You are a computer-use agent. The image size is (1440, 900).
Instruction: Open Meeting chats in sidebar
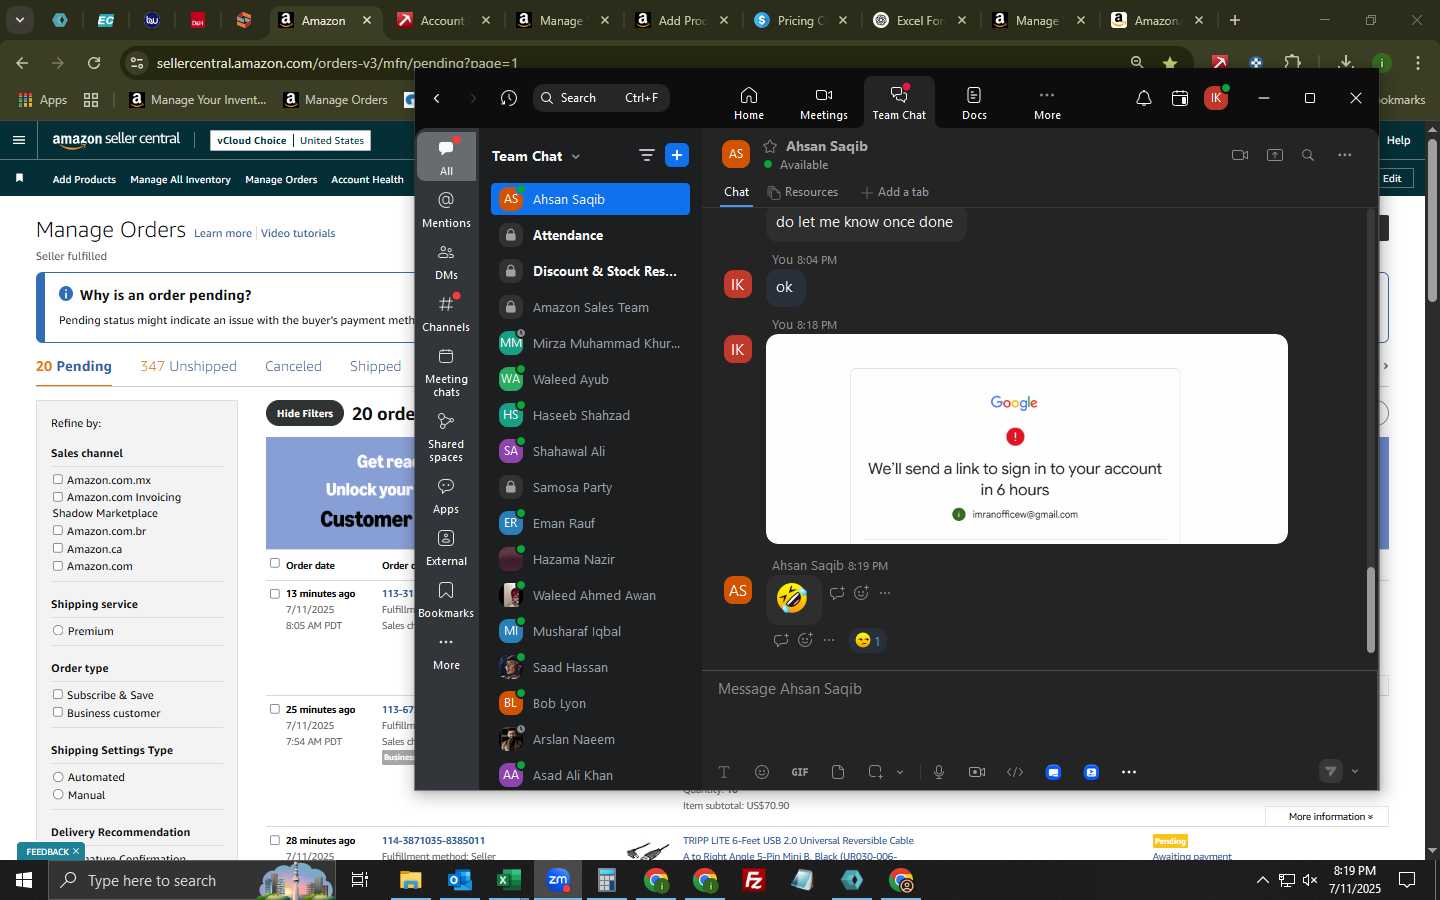(x=446, y=372)
